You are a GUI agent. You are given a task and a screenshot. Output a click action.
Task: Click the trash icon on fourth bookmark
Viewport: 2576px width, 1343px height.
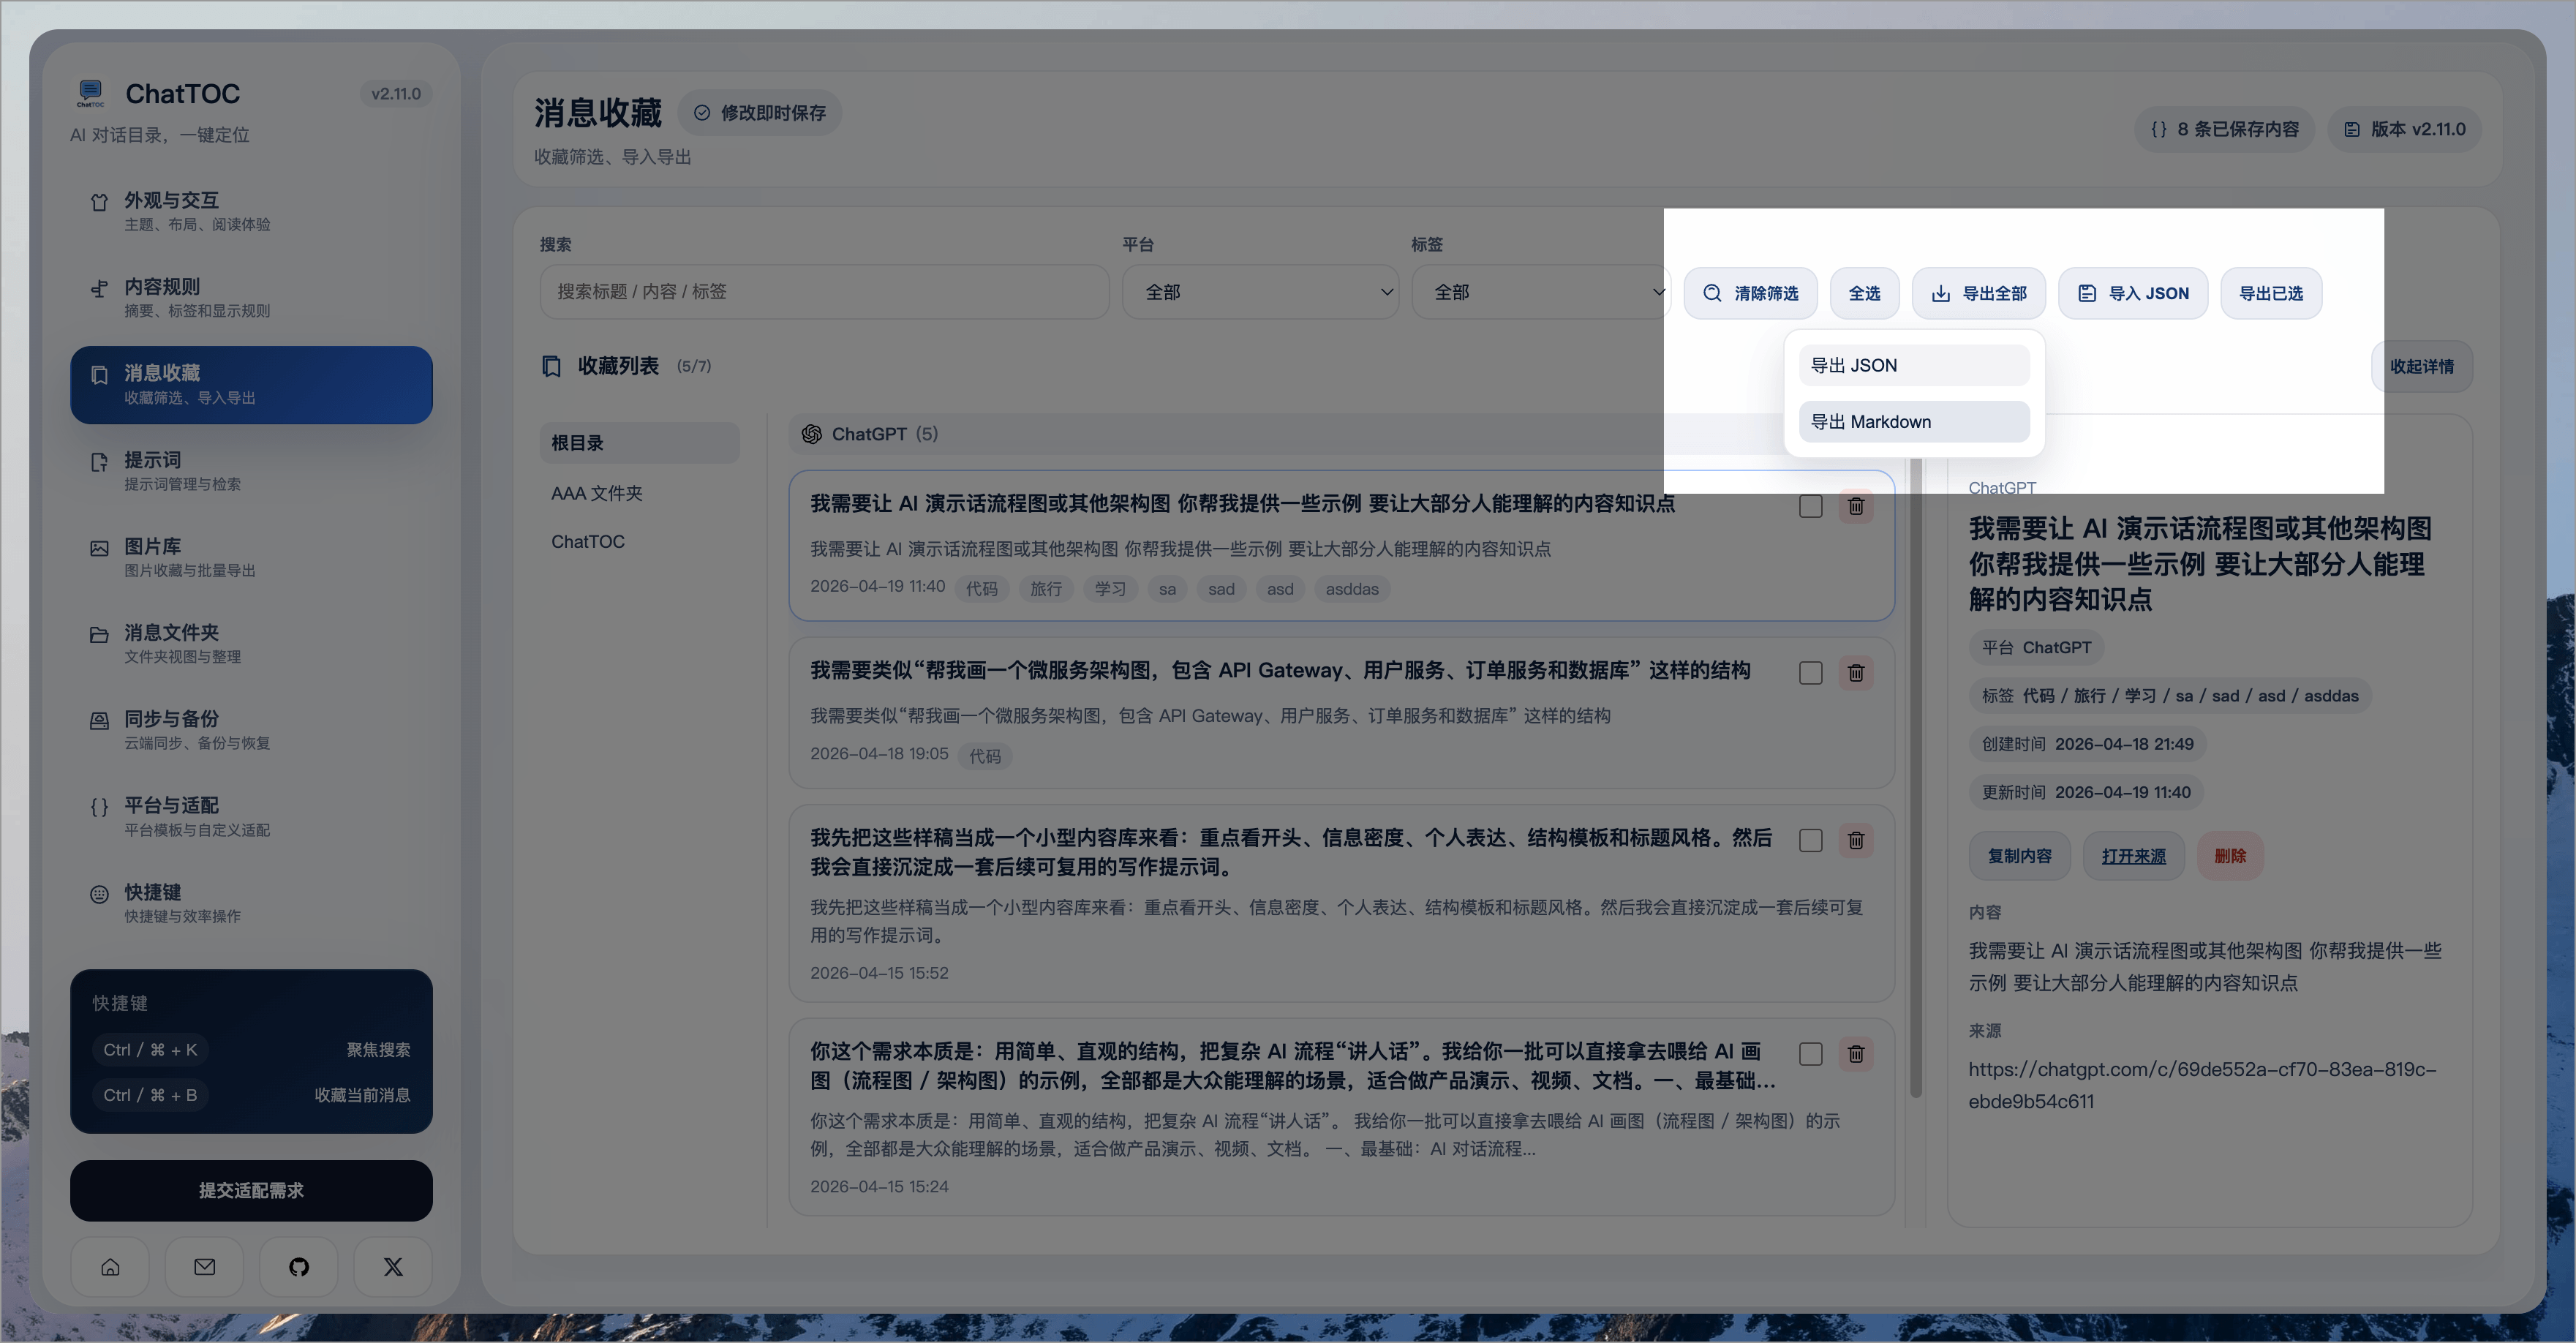1856,1054
